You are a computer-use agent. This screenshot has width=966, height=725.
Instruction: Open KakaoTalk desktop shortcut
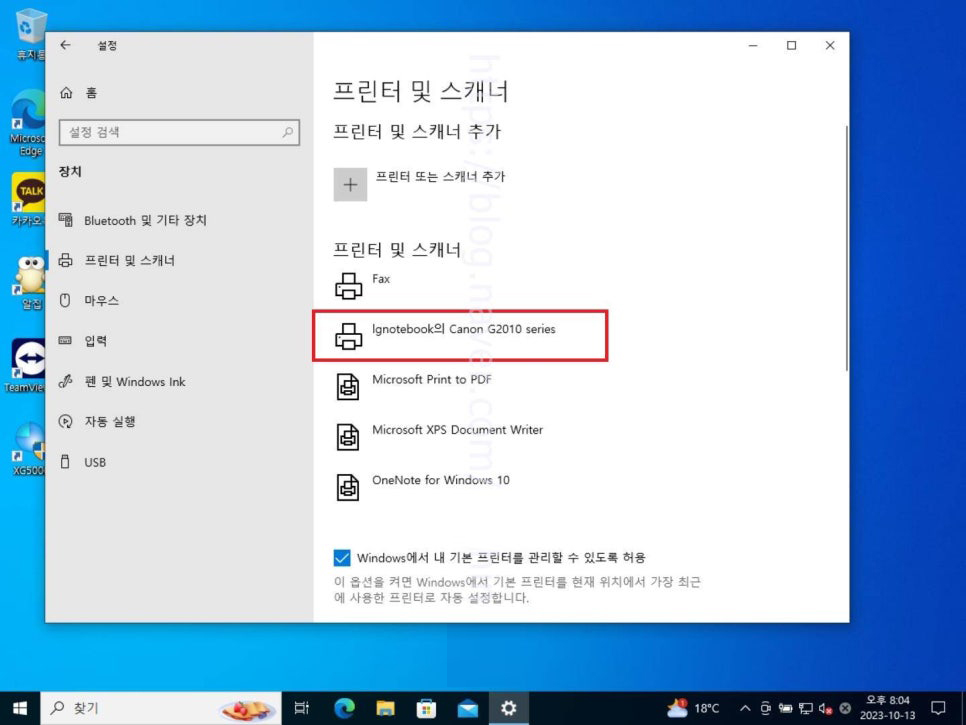click(x=28, y=200)
